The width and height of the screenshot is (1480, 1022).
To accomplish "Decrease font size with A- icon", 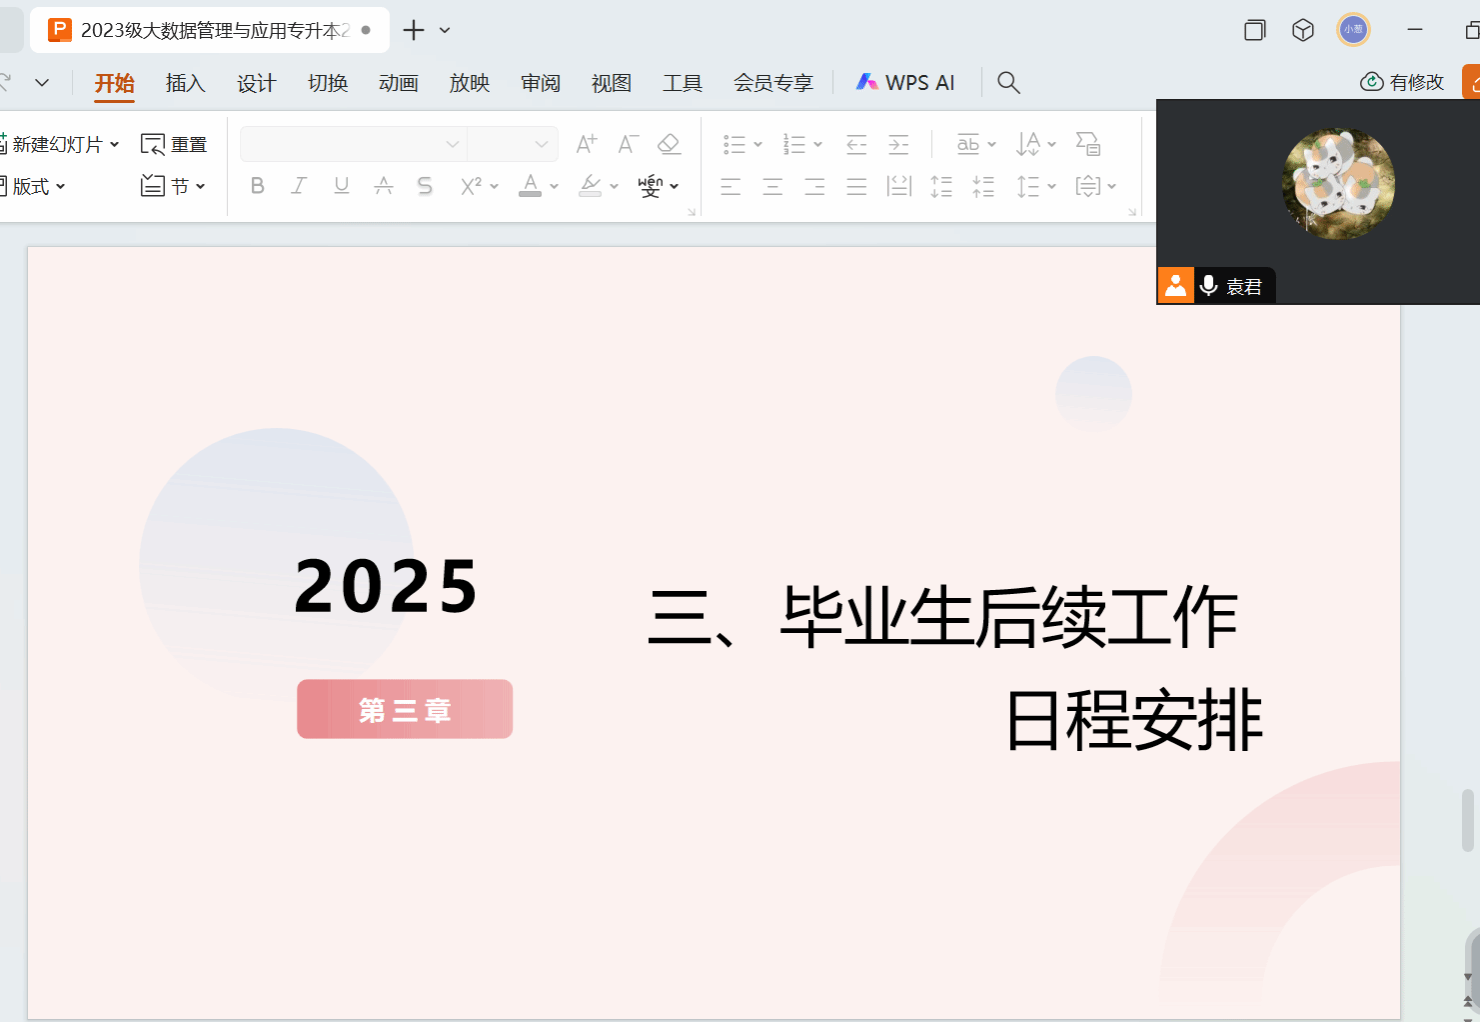I will point(628,144).
